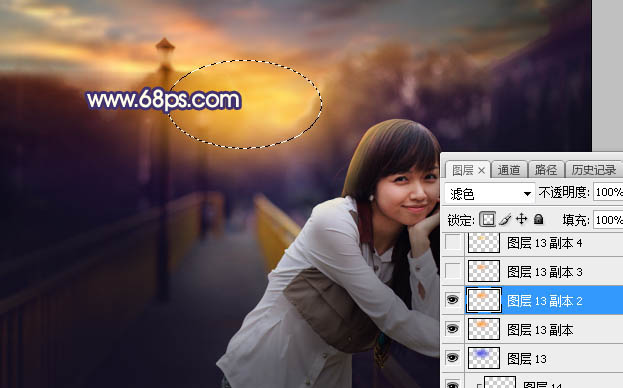Hide the 图层 13 副本 layer

click(453, 329)
